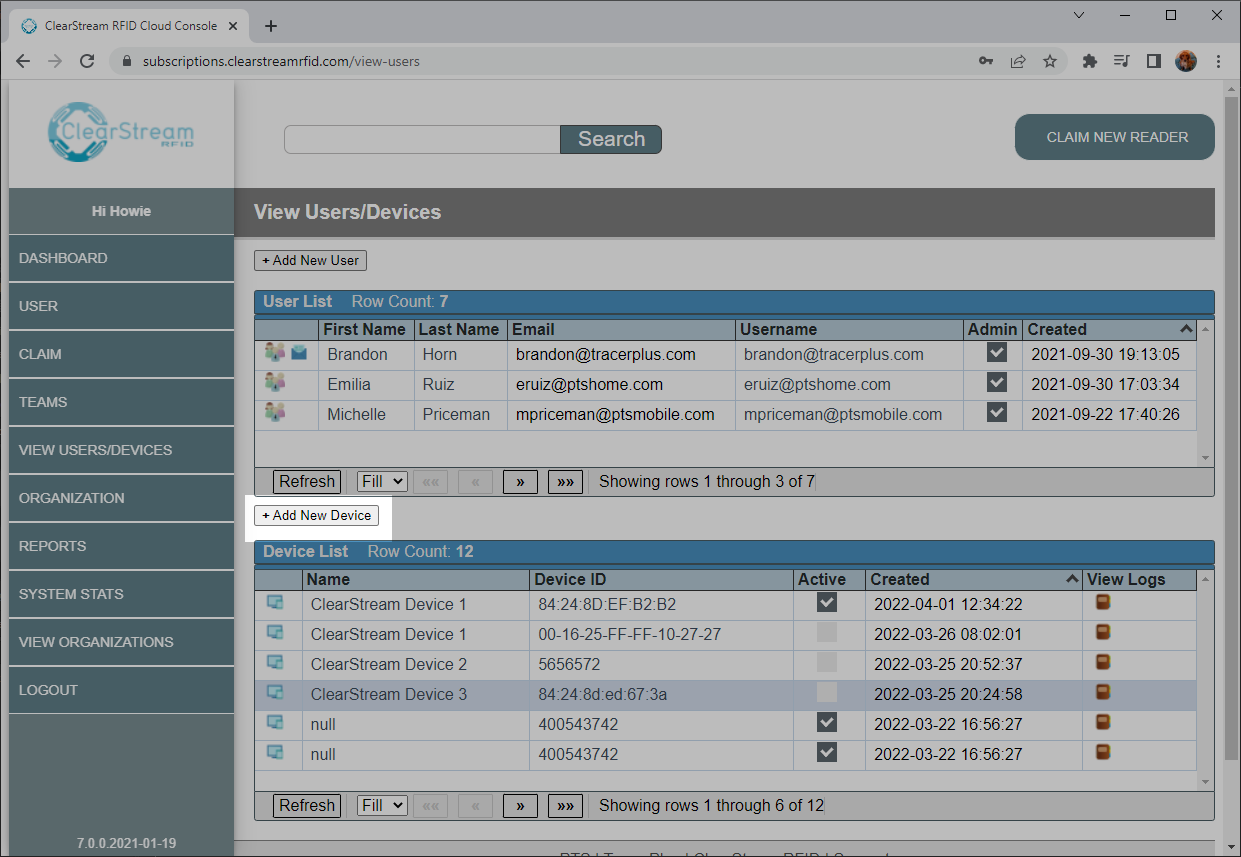Screen dimensions: 1241x857
Task: Reload the current page
Action: 87,61
